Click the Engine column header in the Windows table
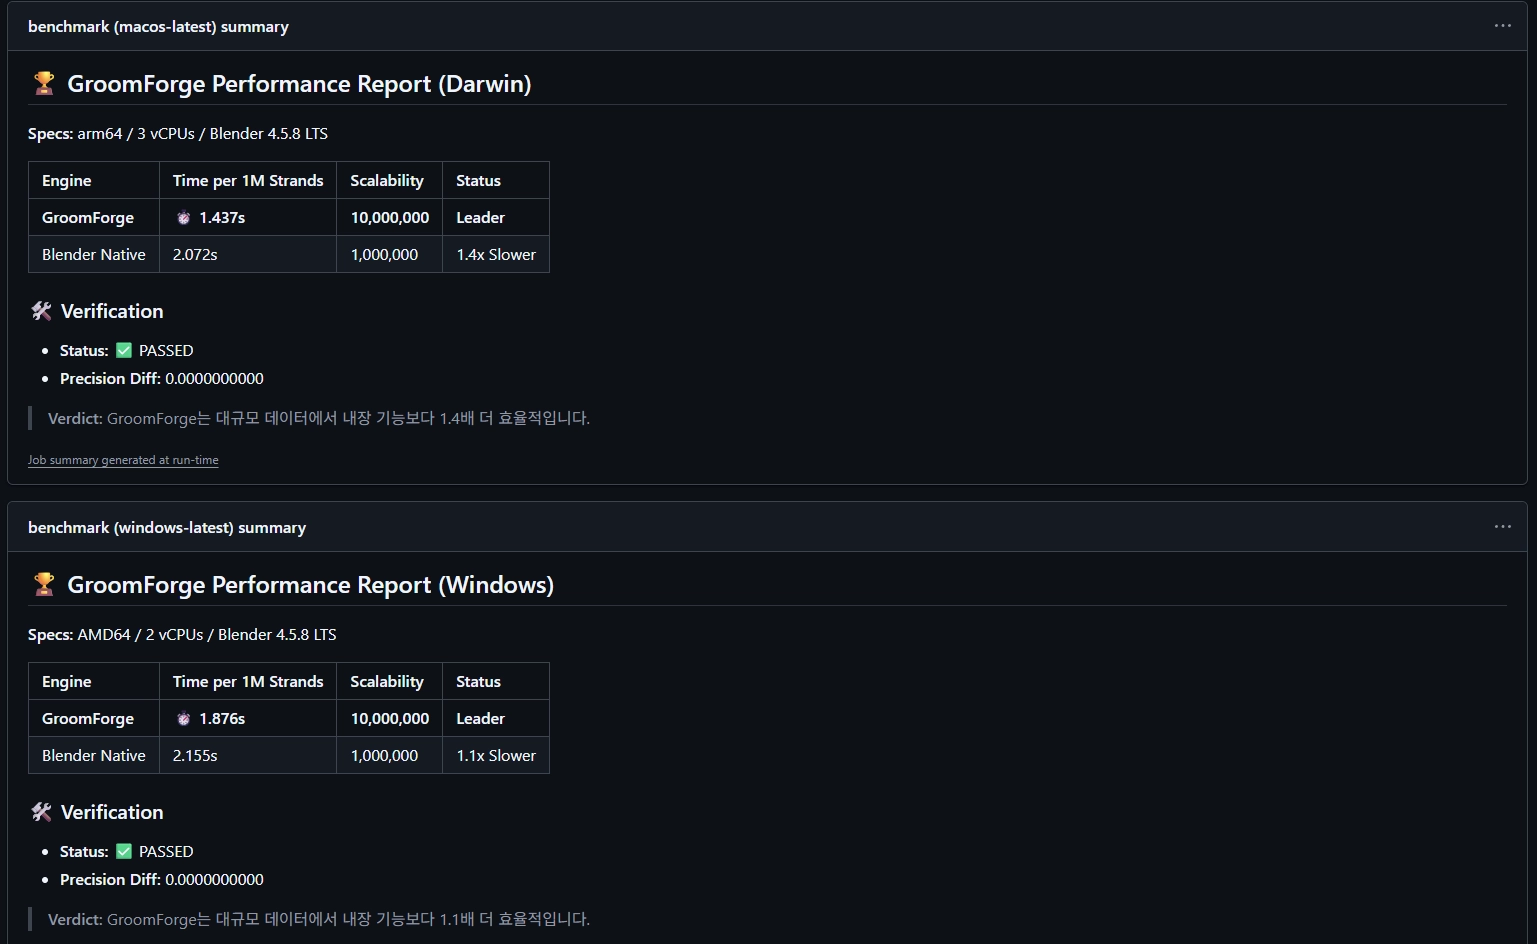 coord(94,681)
